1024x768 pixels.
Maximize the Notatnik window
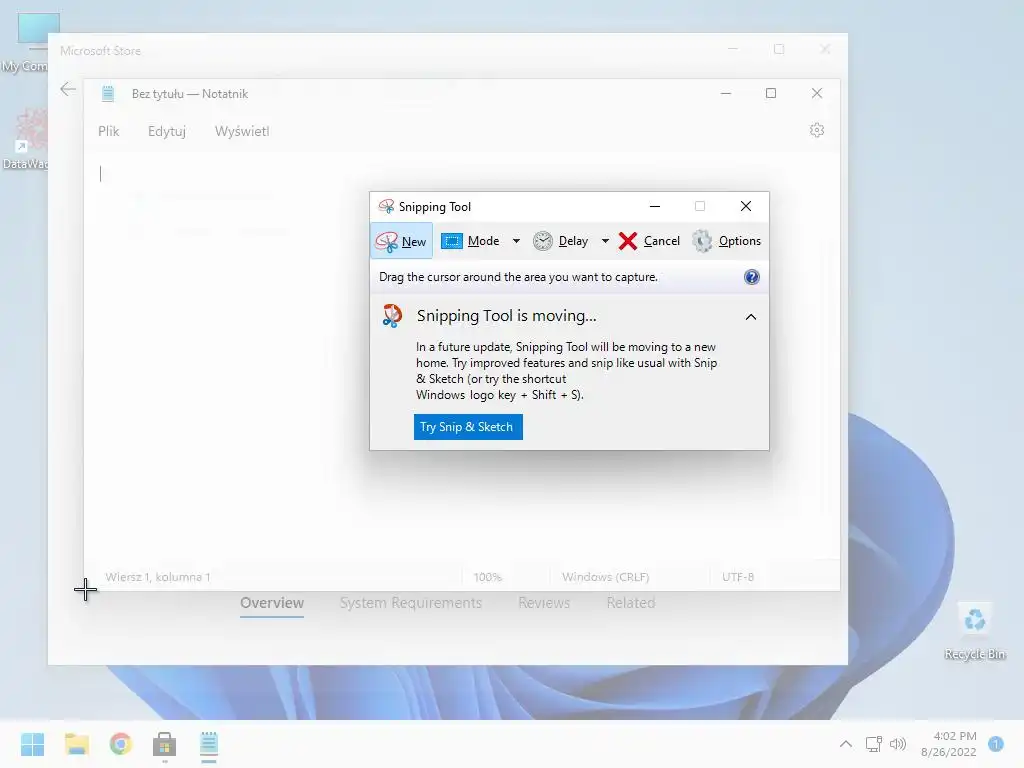click(x=771, y=93)
